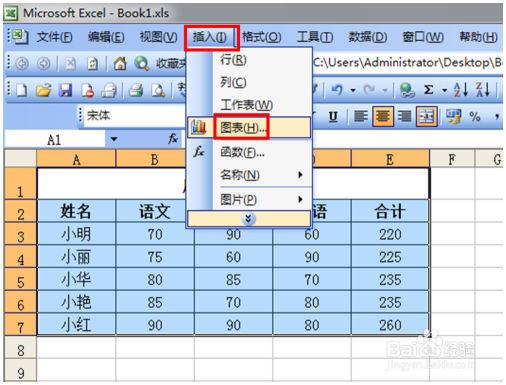
Task: Click the AutoSum sigma icon
Action: (429, 89)
